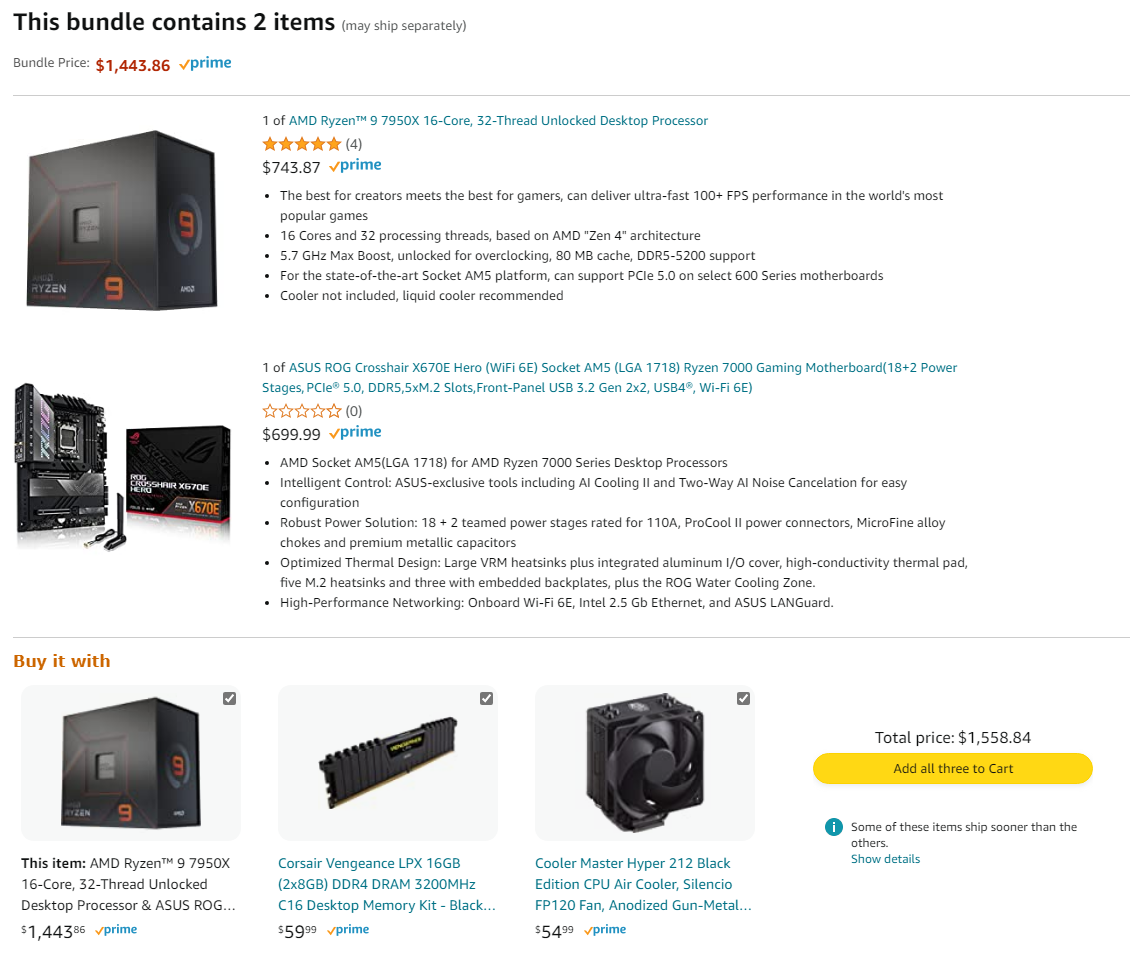Viewport: 1130px width, 955px height.
Task: Click the empty star rating of ASUS motherboard
Action: pyautogui.click(x=301, y=411)
